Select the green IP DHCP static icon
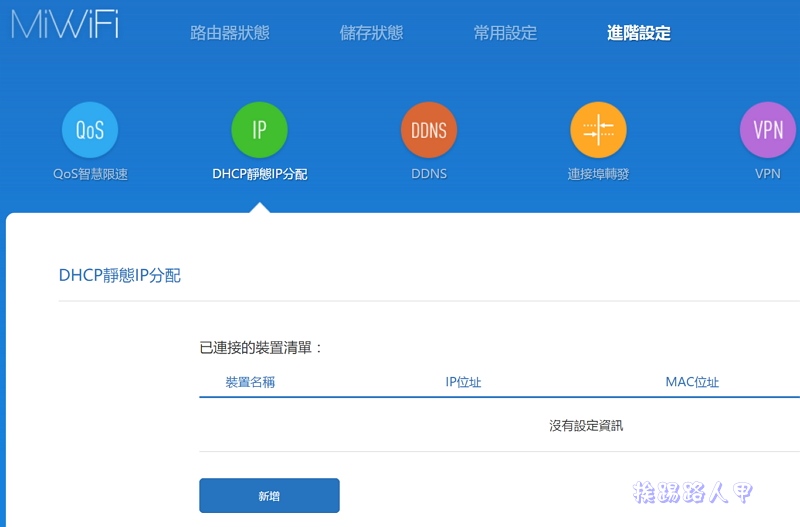 [x=259, y=130]
